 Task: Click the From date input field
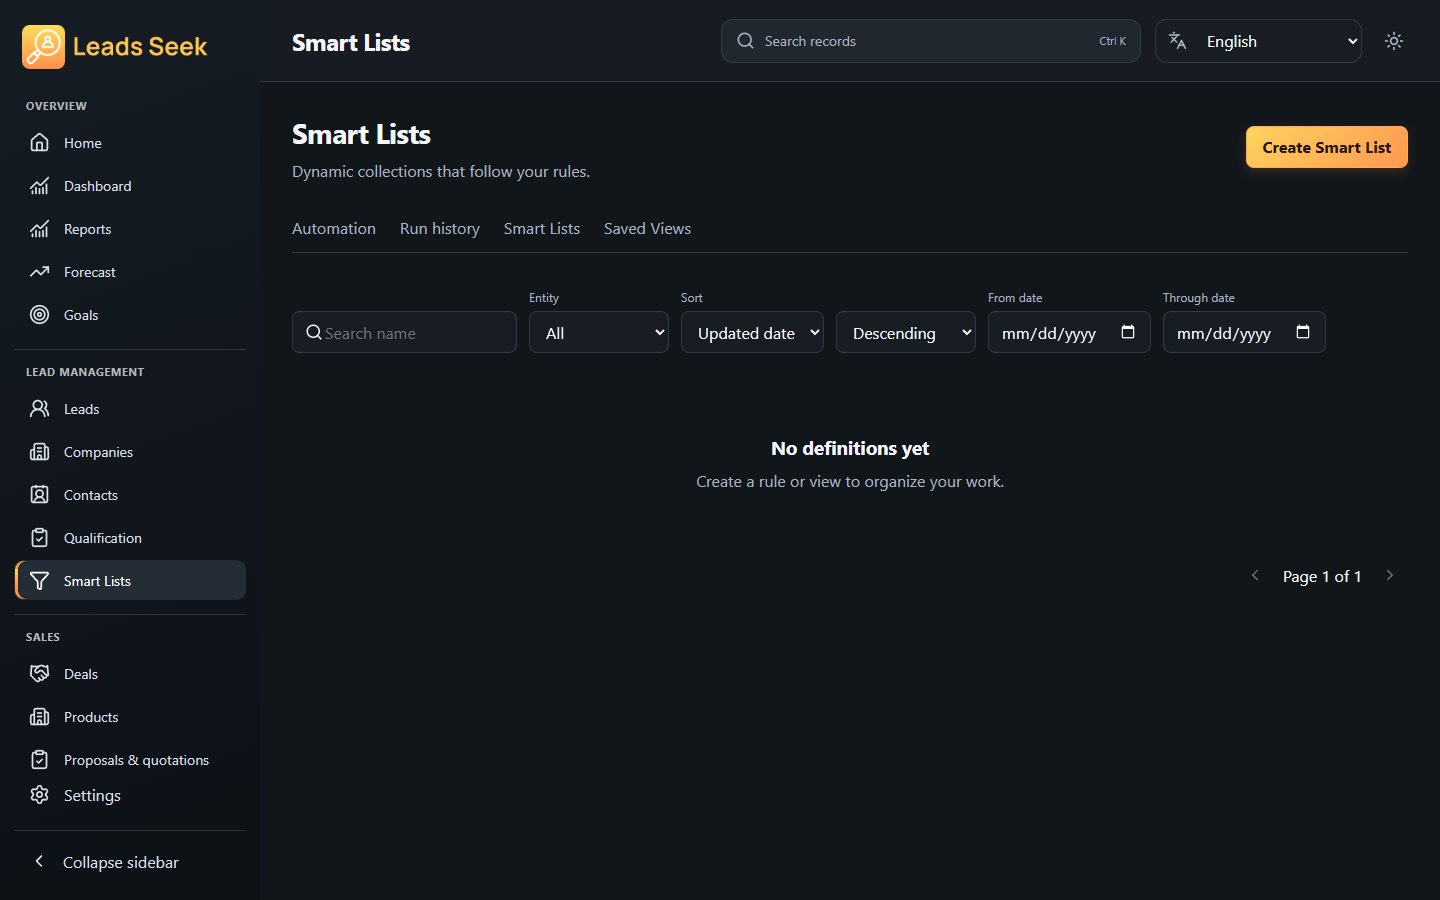click(1069, 332)
